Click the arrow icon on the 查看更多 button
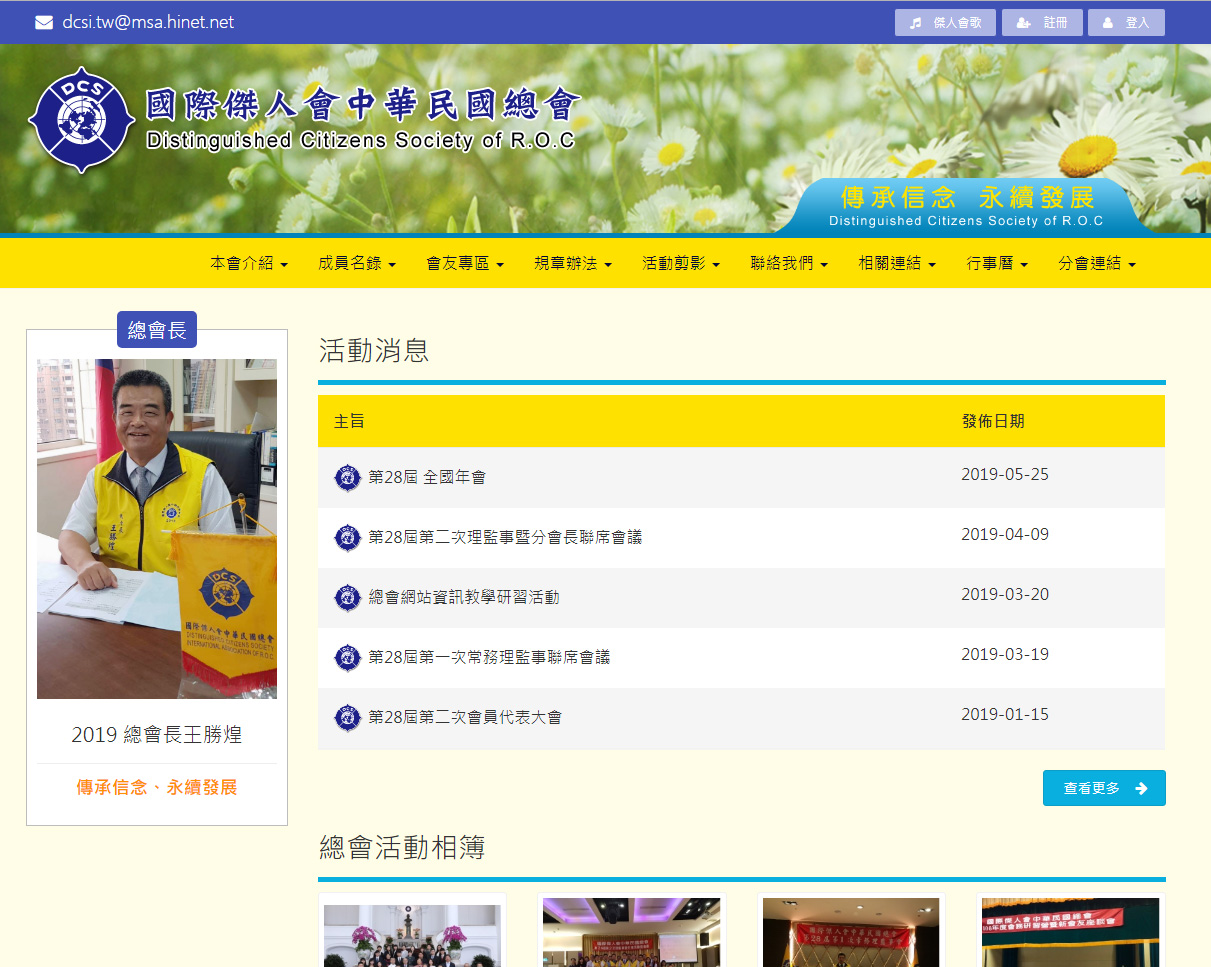This screenshot has height=967, width=1211. click(x=1141, y=788)
